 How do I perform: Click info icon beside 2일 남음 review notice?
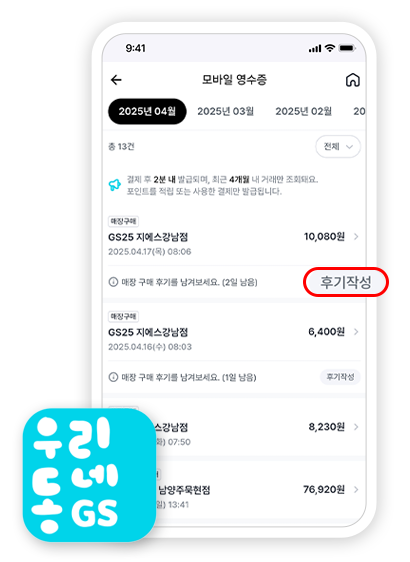pyautogui.click(x=113, y=282)
